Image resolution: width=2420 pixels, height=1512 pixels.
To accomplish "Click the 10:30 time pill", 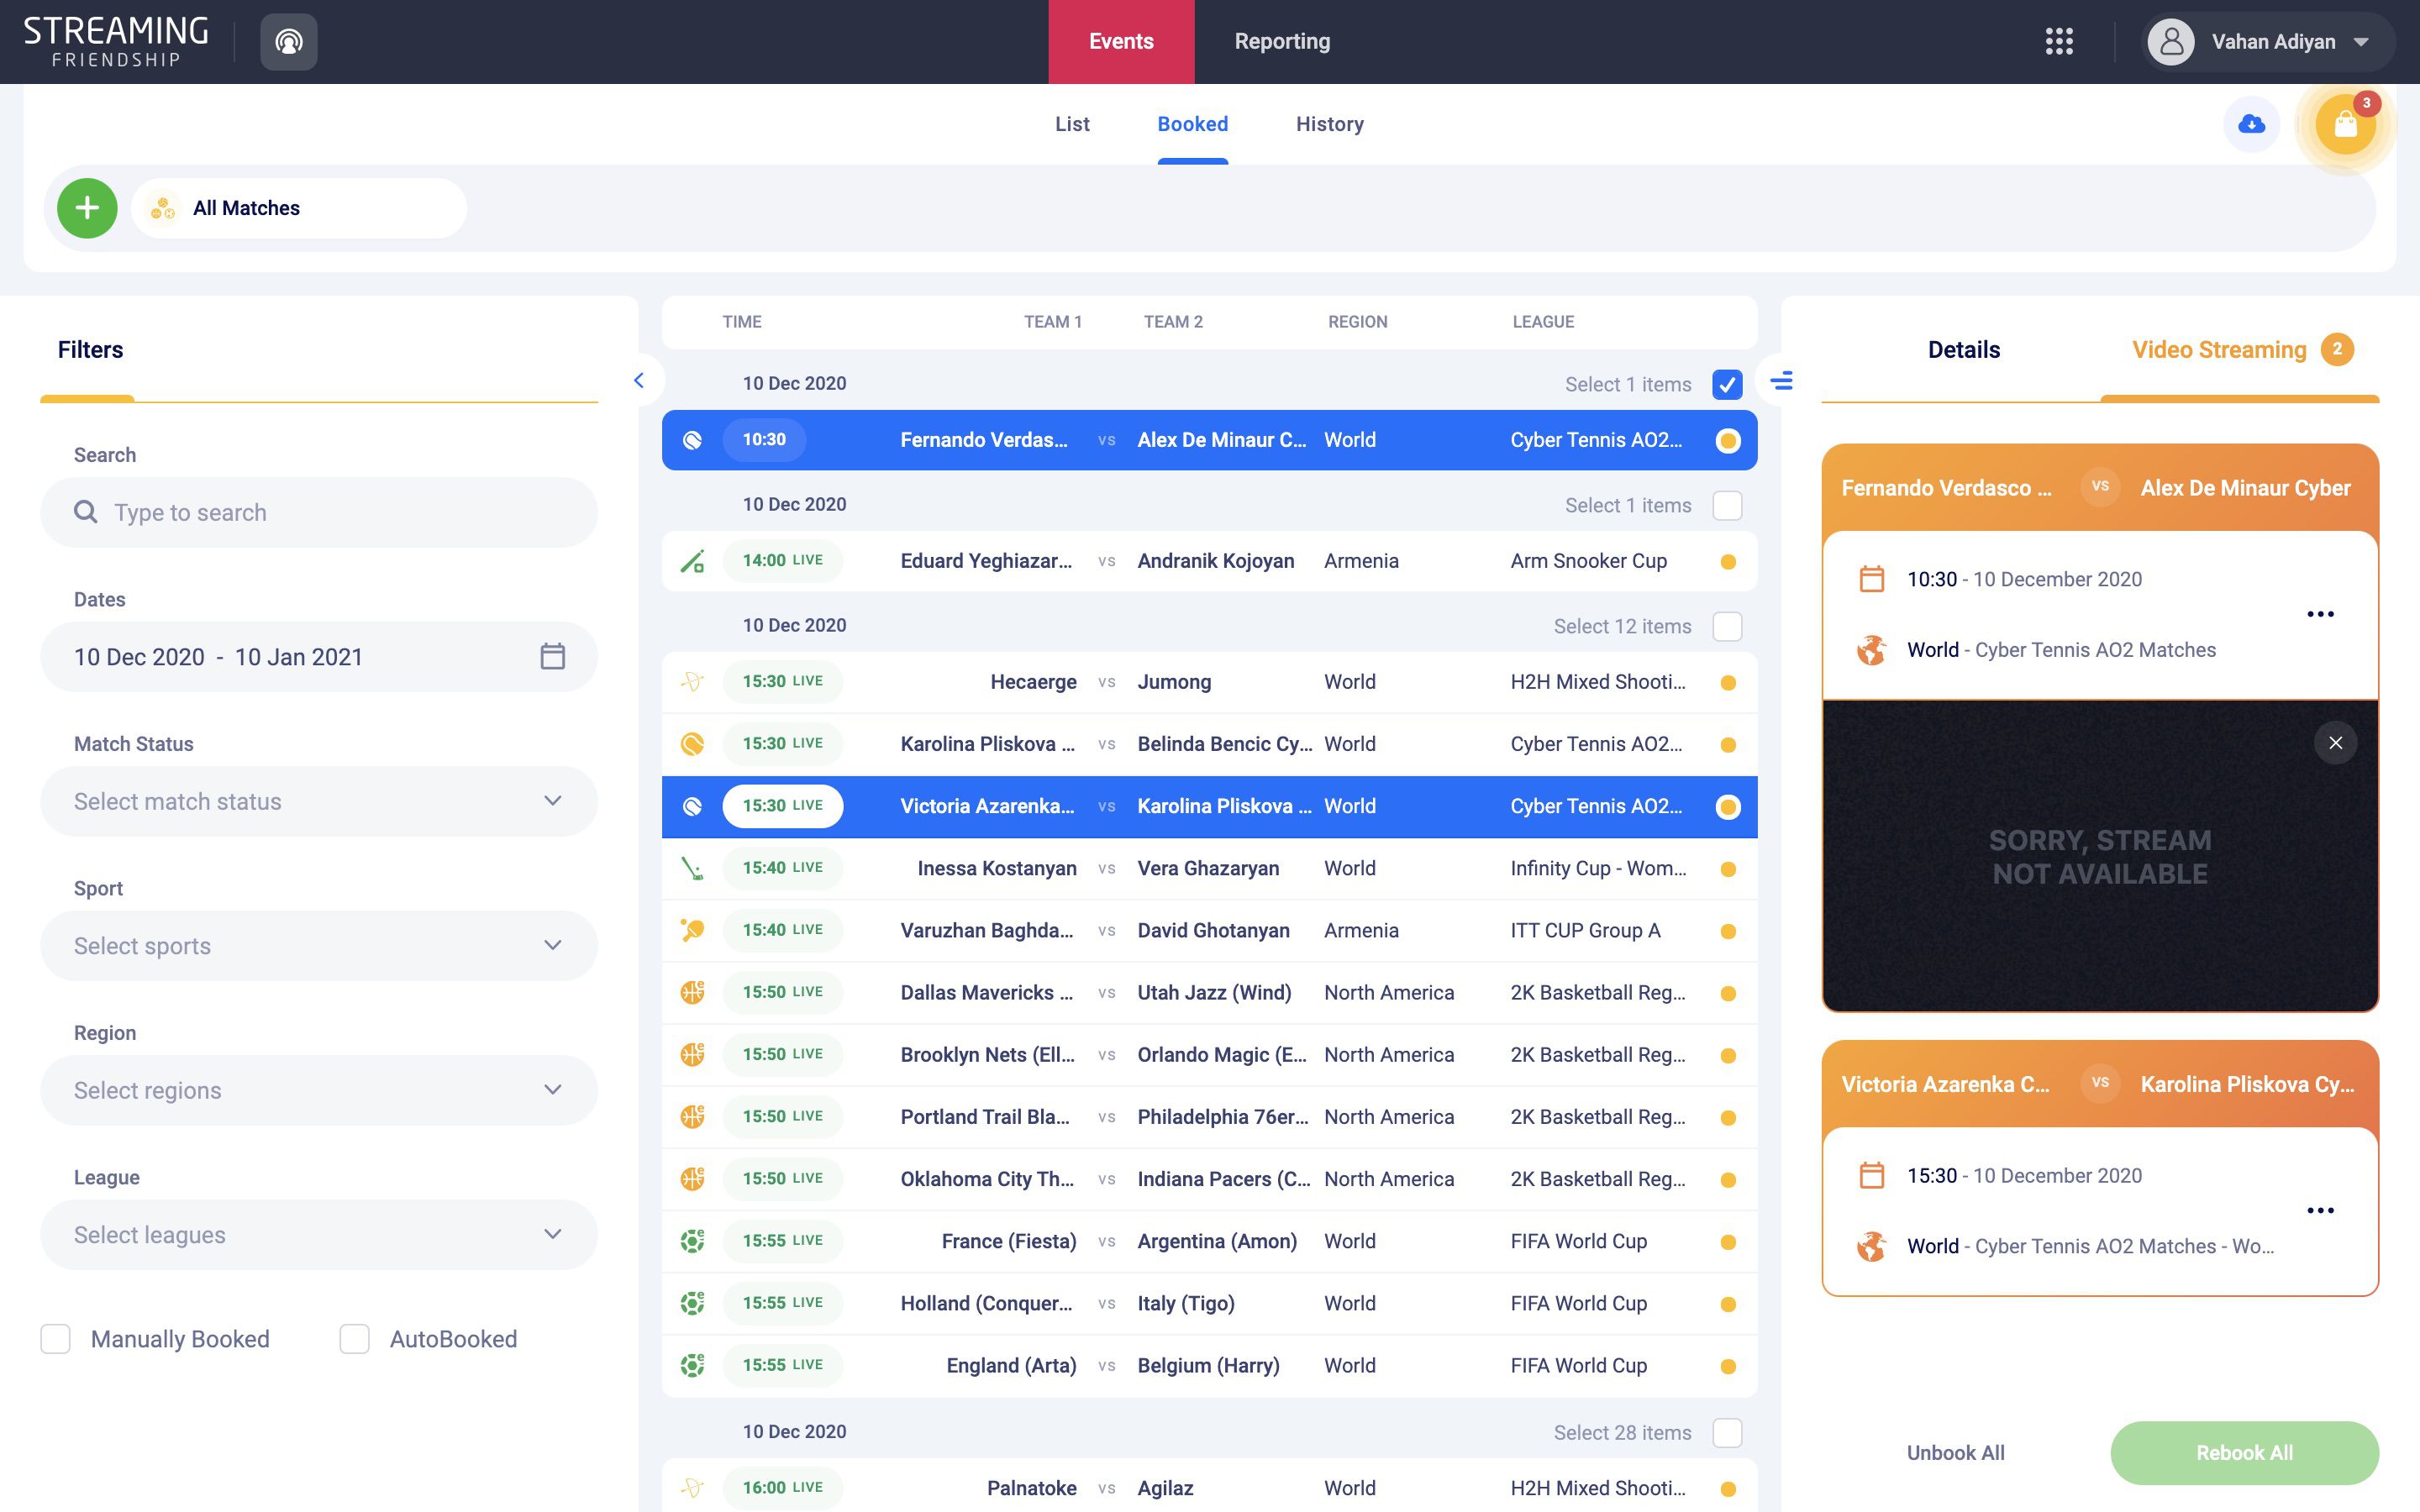I will point(764,440).
